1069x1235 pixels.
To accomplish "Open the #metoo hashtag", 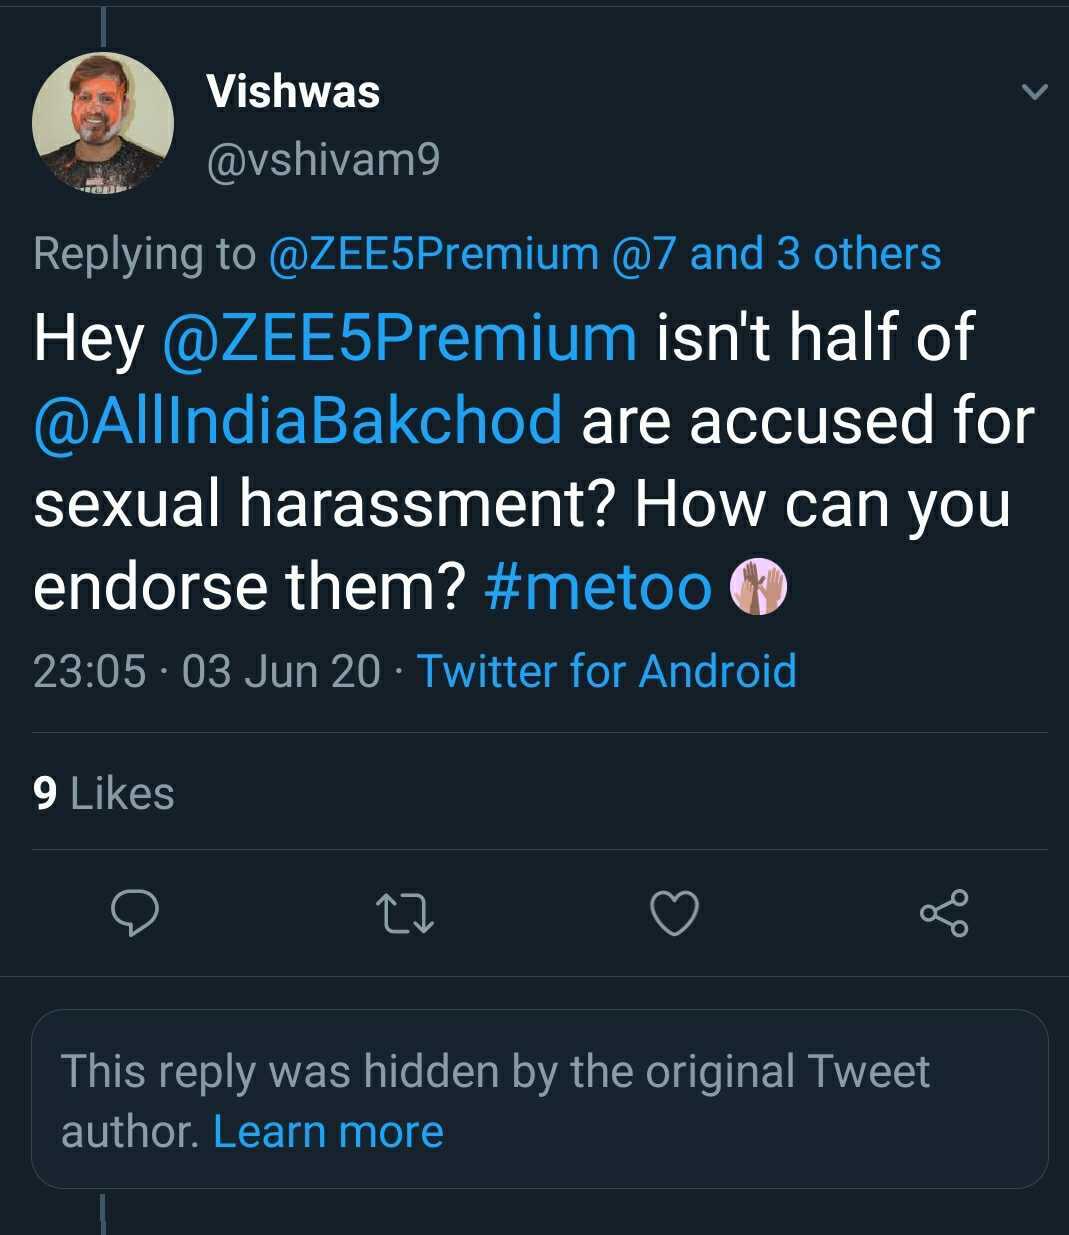I will 598,587.
